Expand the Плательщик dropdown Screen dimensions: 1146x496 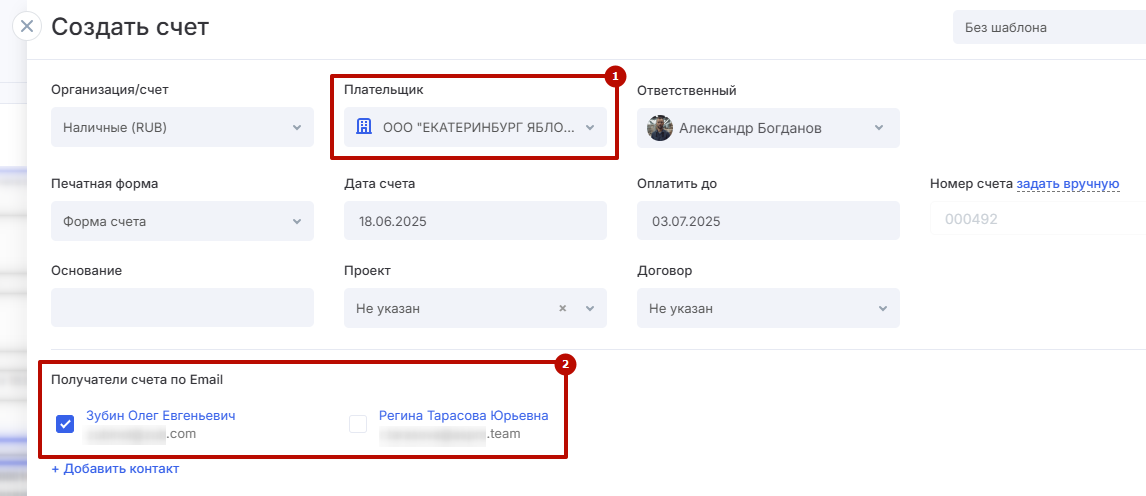590,128
